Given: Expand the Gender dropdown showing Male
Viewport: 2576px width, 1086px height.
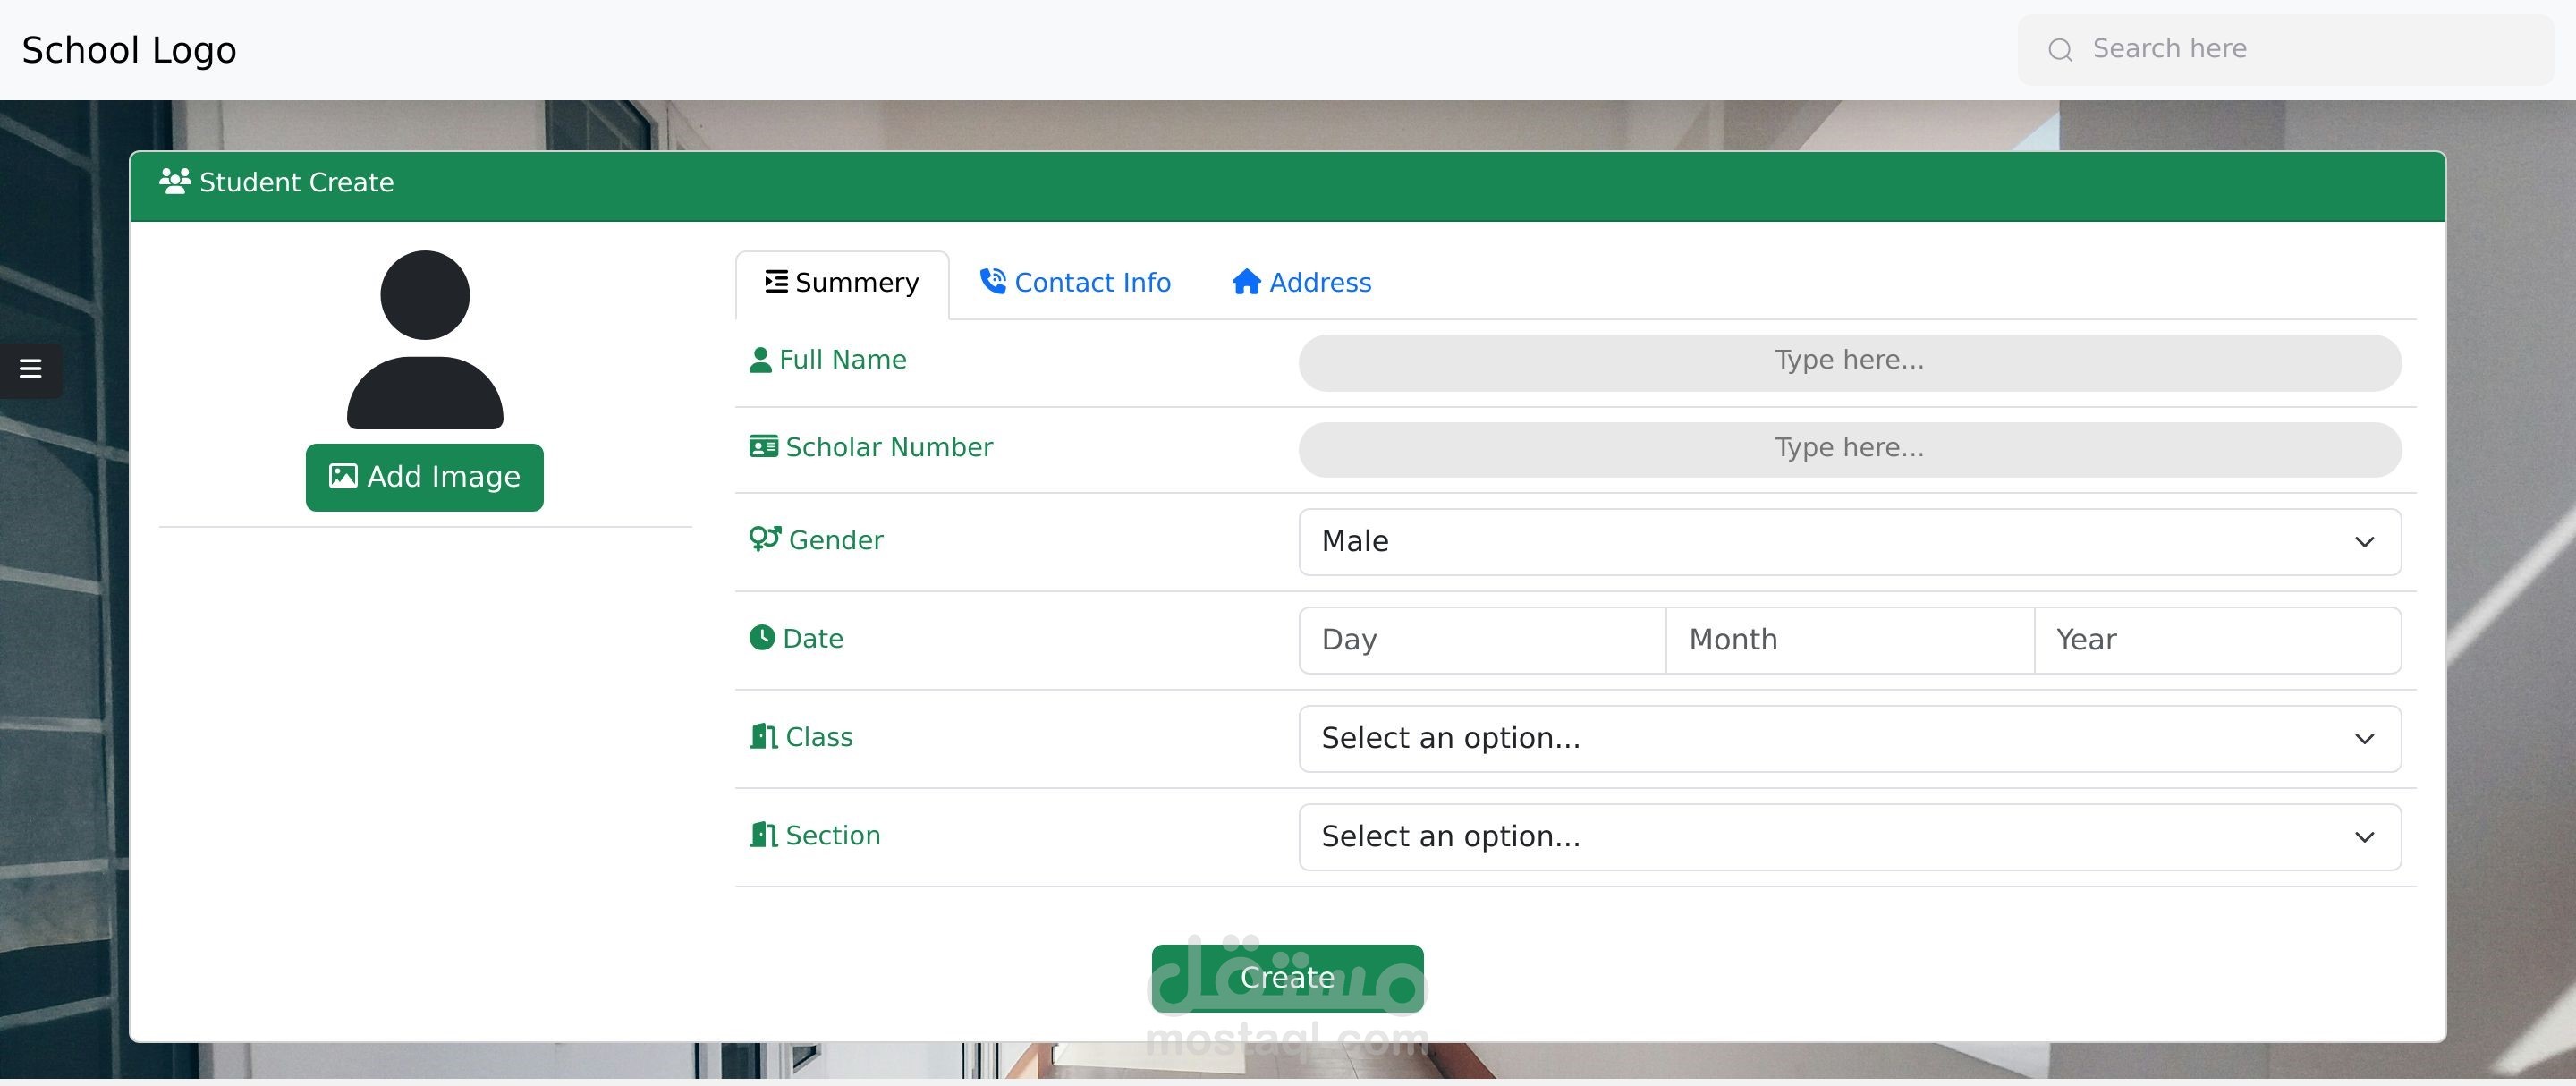Looking at the screenshot, I should click(1849, 542).
